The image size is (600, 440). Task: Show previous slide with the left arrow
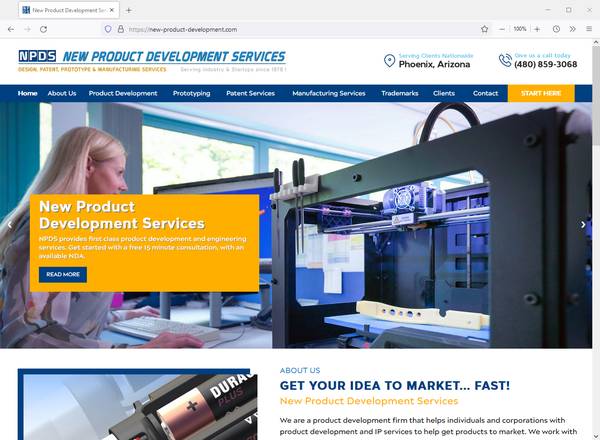9,225
